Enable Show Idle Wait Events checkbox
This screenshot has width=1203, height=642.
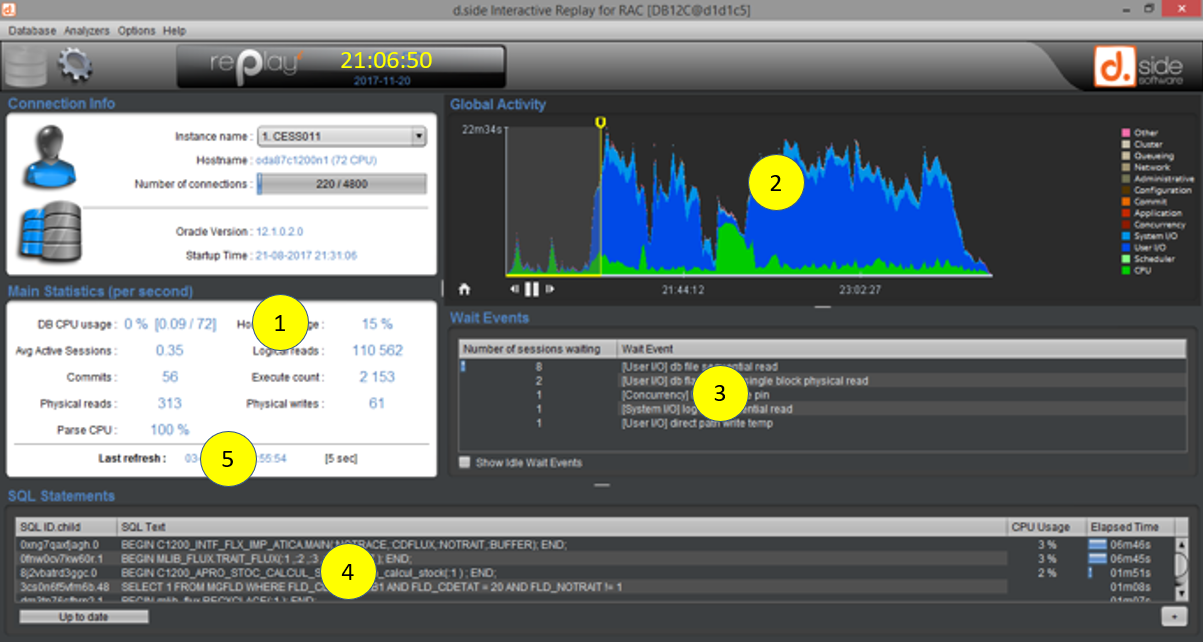point(464,462)
